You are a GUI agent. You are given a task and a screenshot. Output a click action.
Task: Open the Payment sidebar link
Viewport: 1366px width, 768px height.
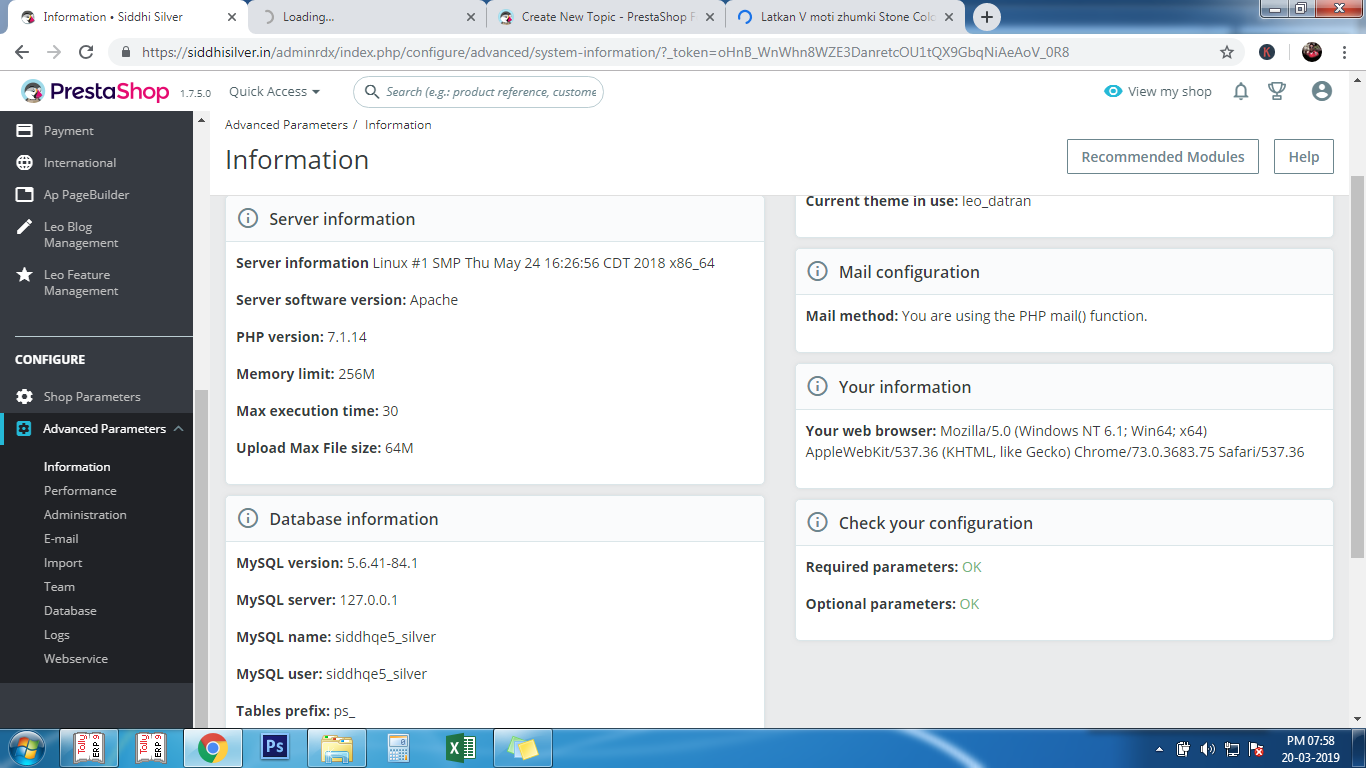point(69,131)
